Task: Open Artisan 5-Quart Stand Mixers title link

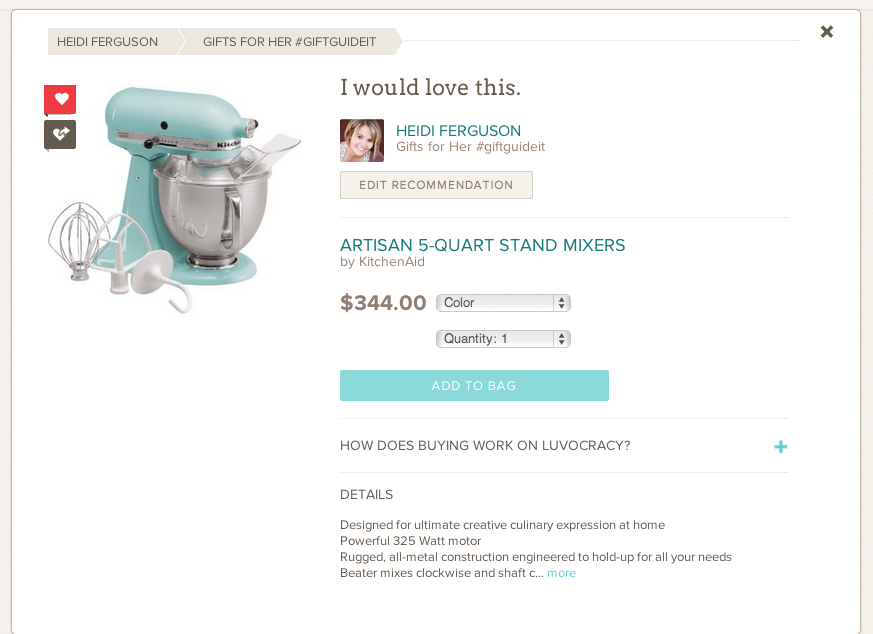Action: [x=482, y=245]
